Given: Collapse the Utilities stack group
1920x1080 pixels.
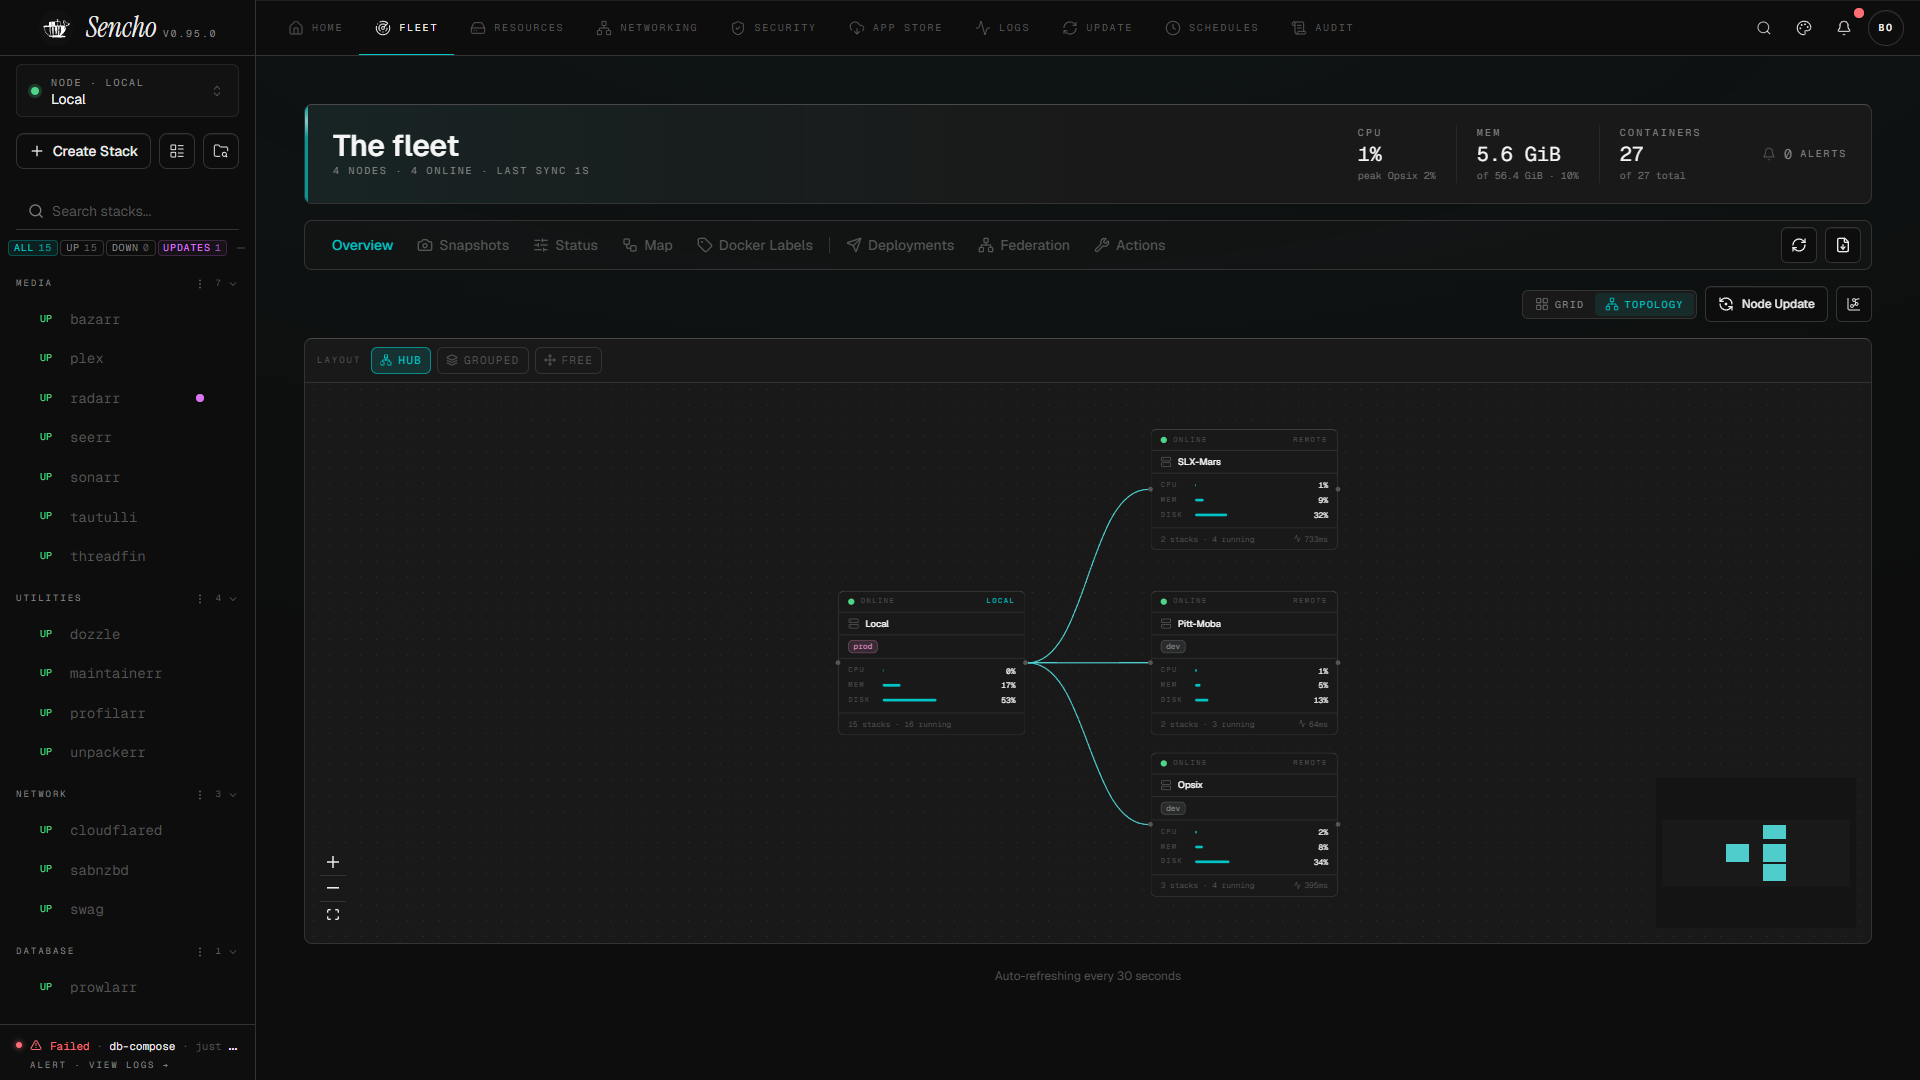Looking at the screenshot, I should (233, 598).
